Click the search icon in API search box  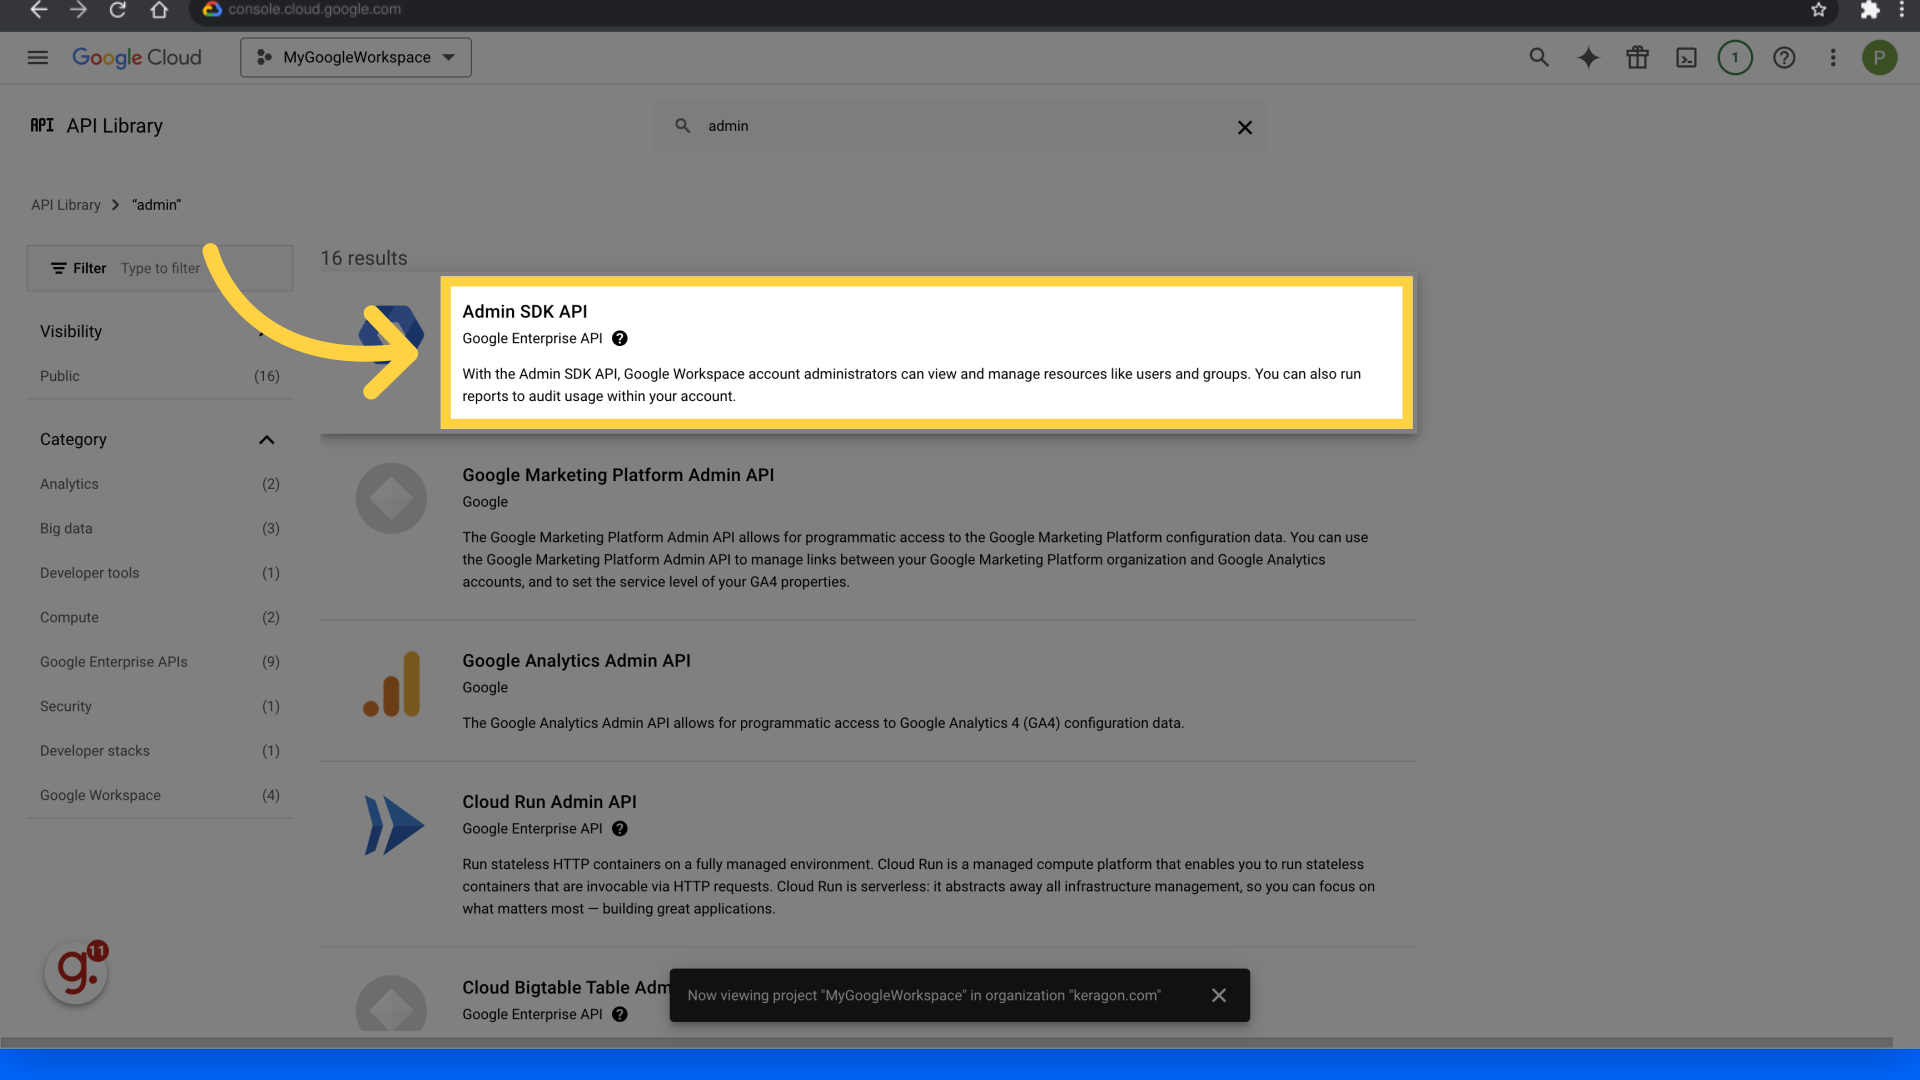(x=682, y=126)
